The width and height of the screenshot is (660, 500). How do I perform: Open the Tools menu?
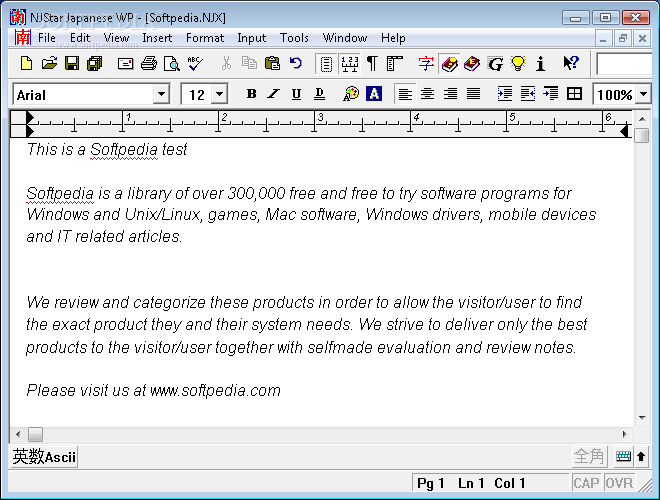point(294,38)
